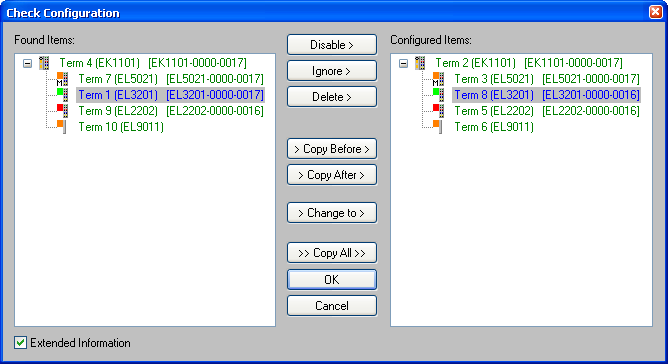Click the Disable > button
Viewport: 668px width, 364px height.
coord(332,45)
